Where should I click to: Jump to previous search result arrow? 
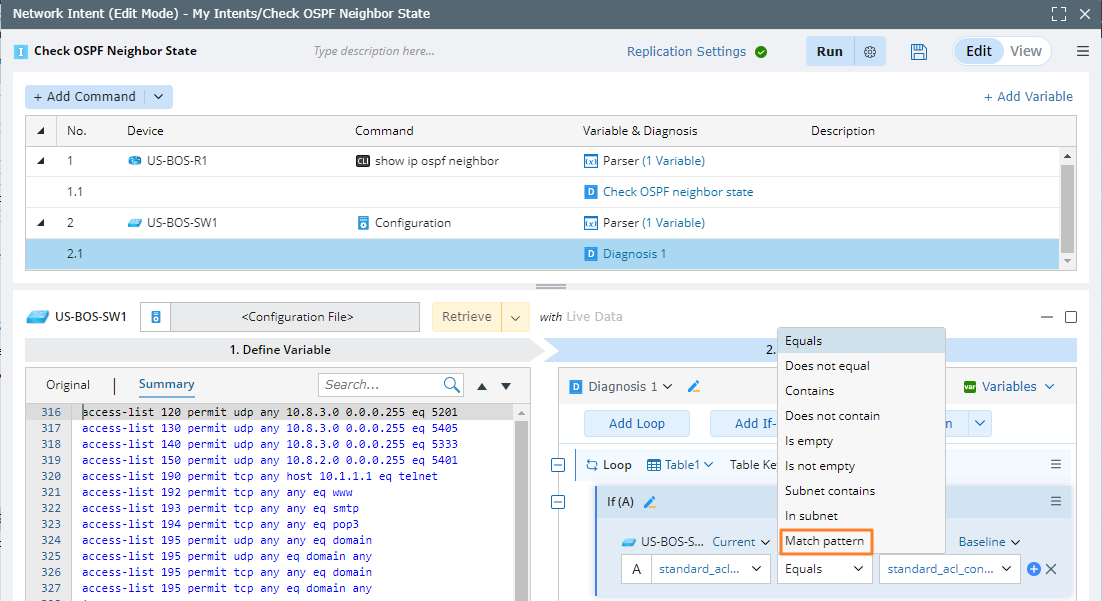point(482,386)
